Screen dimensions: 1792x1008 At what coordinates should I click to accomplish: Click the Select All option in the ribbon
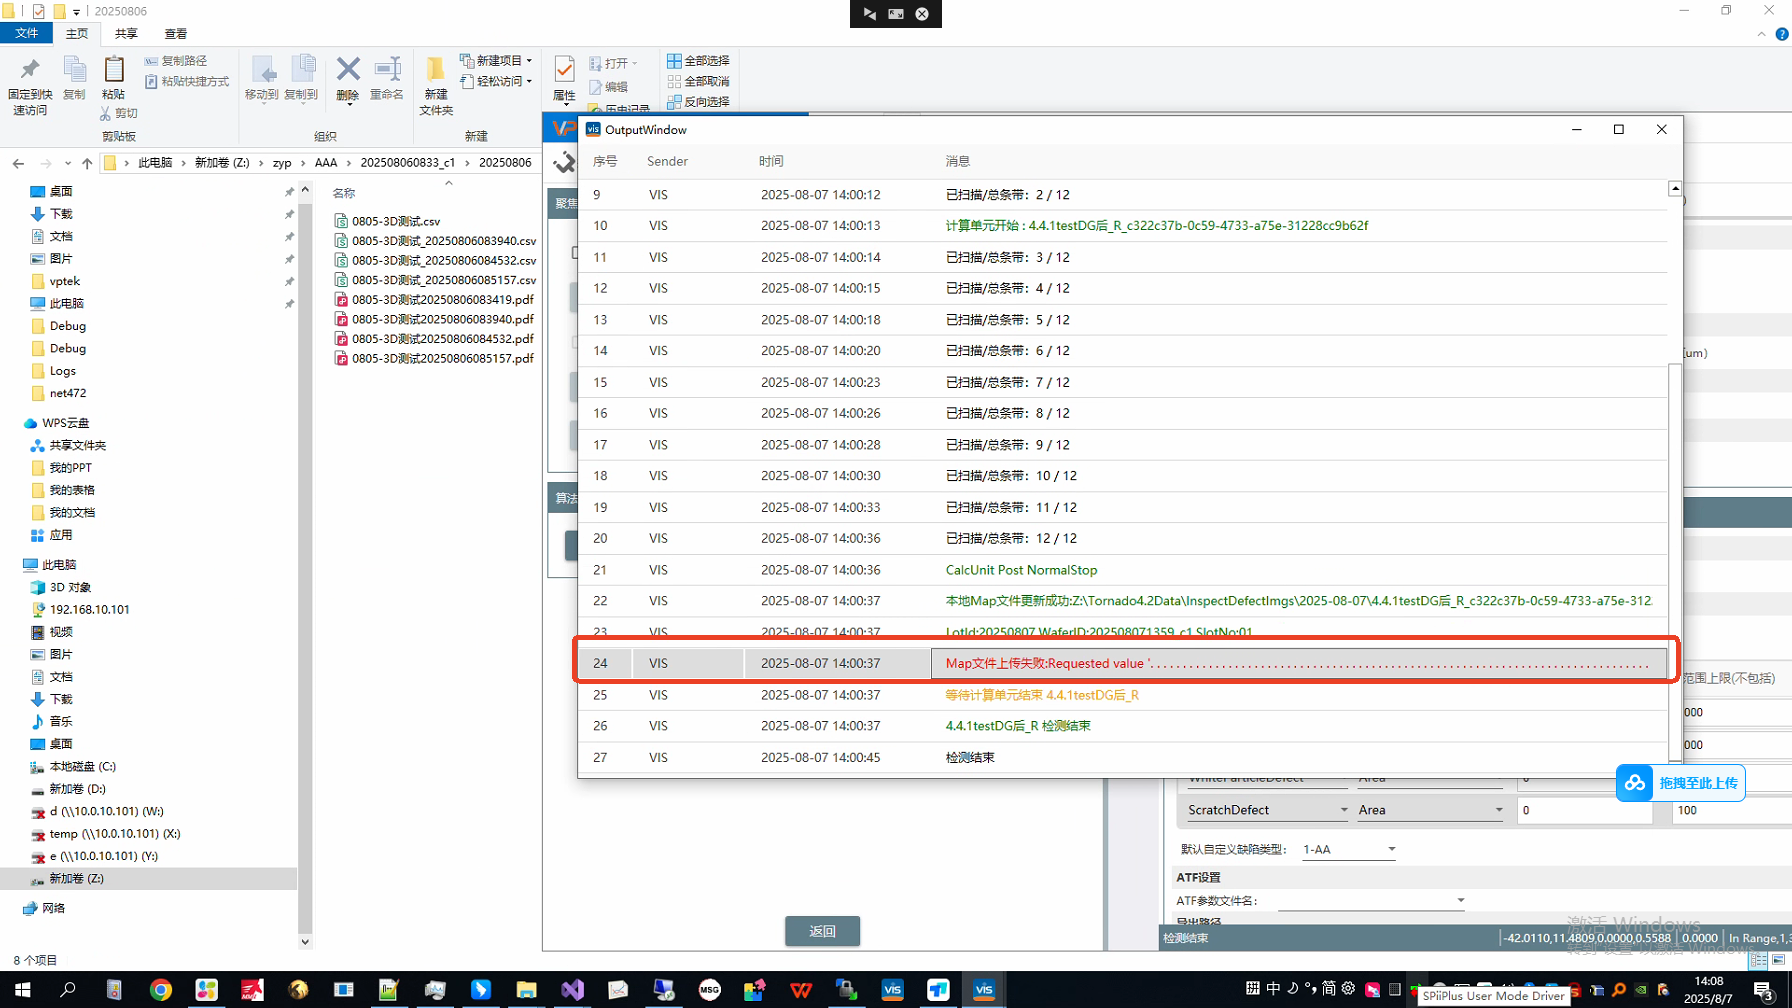pos(698,61)
